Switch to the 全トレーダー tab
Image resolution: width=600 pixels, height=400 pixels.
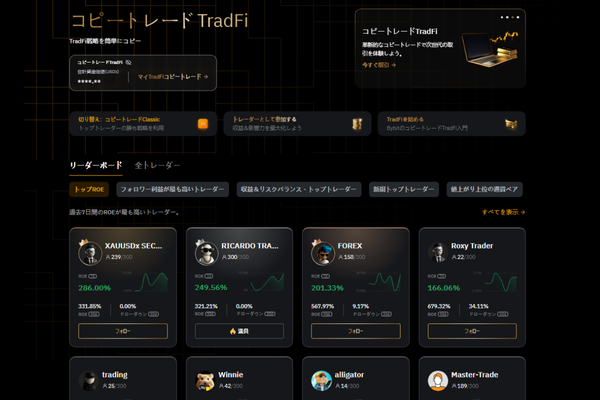tap(157, 165)
